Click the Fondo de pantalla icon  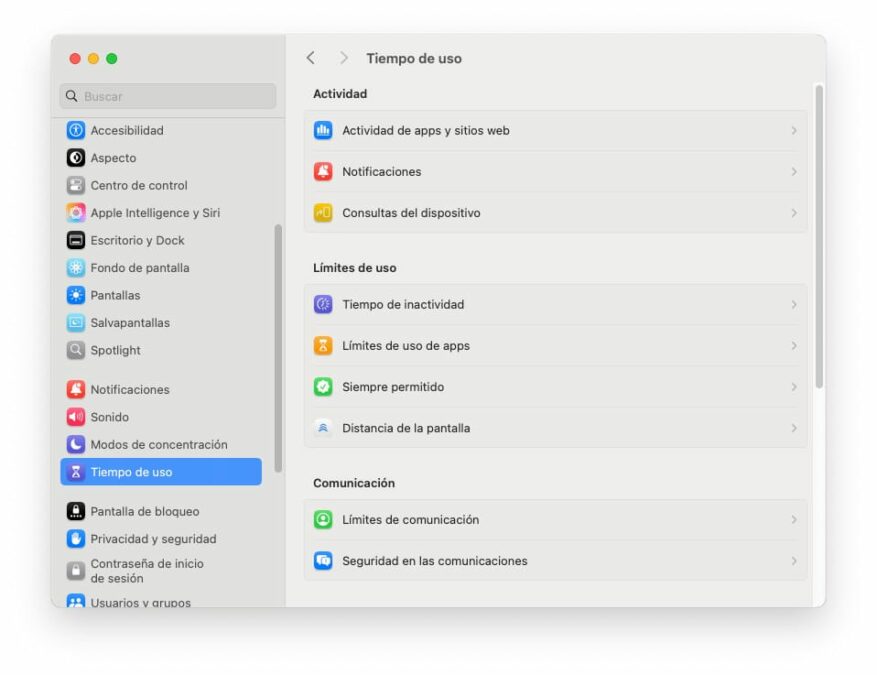point(76,267)
